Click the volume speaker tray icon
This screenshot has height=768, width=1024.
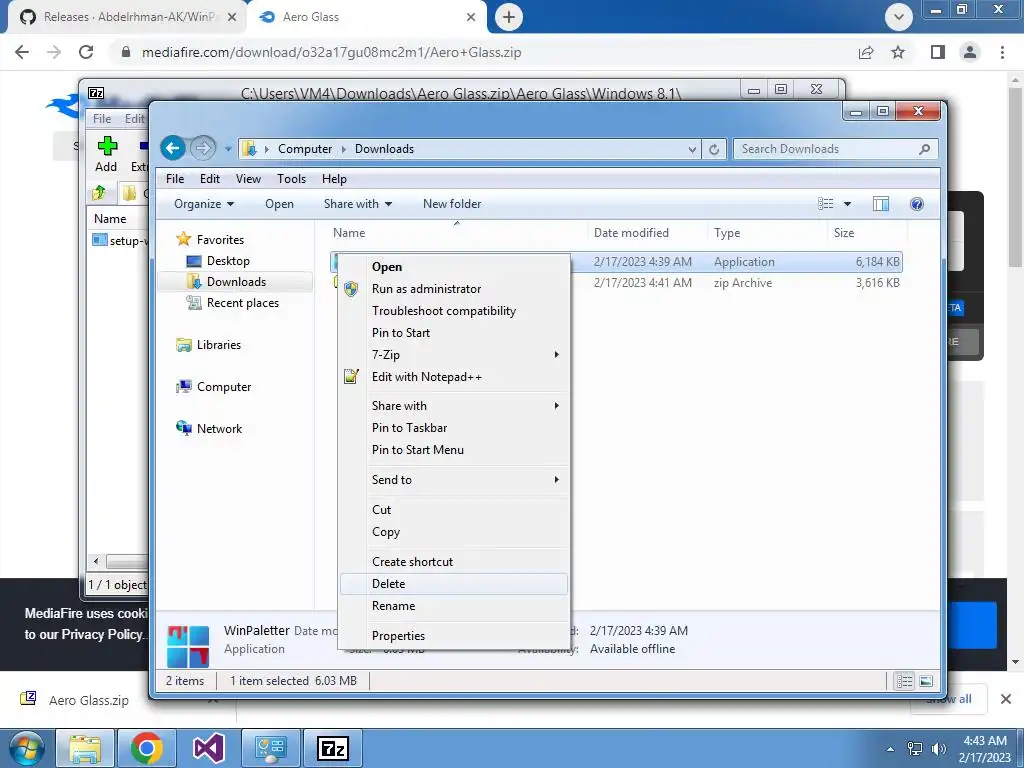pyautogui.click(x=938, y=749)
